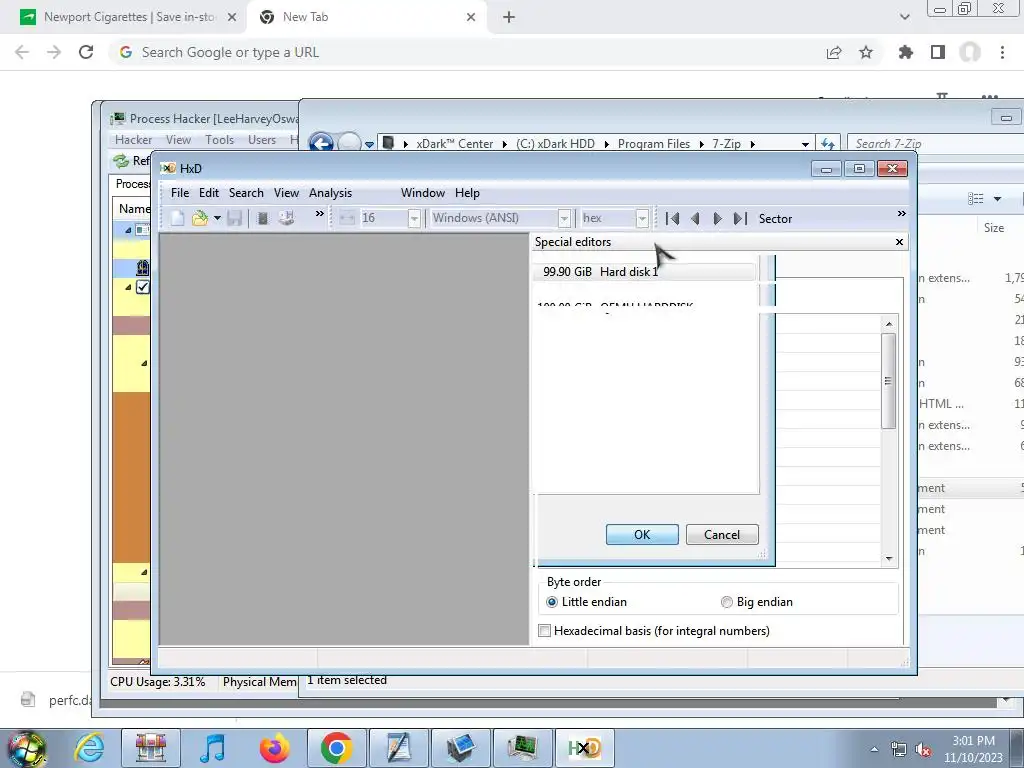This screenshot has width=1024, height=768.
Task: Open a new Chrome tab with plus
Action: [x=509, y=18]
